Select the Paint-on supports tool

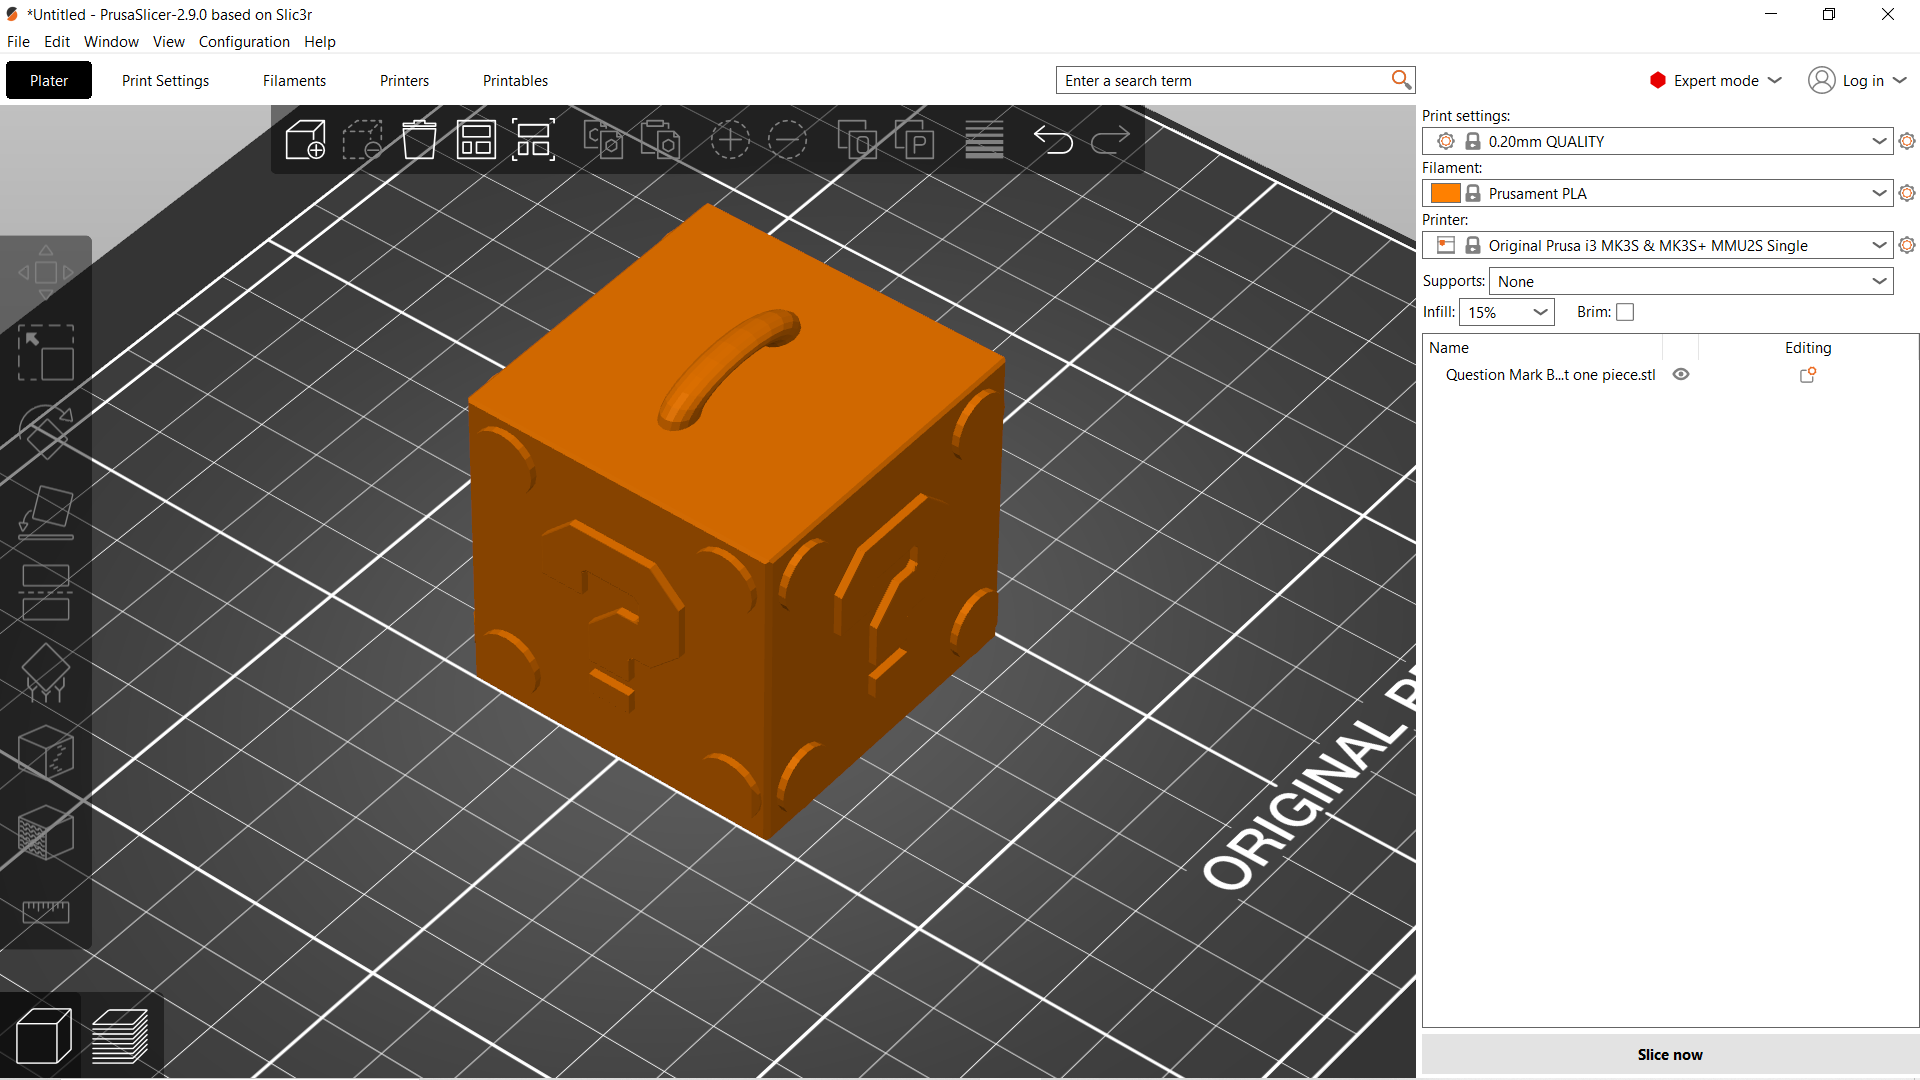pyautogui.click(x=46, y=672)
